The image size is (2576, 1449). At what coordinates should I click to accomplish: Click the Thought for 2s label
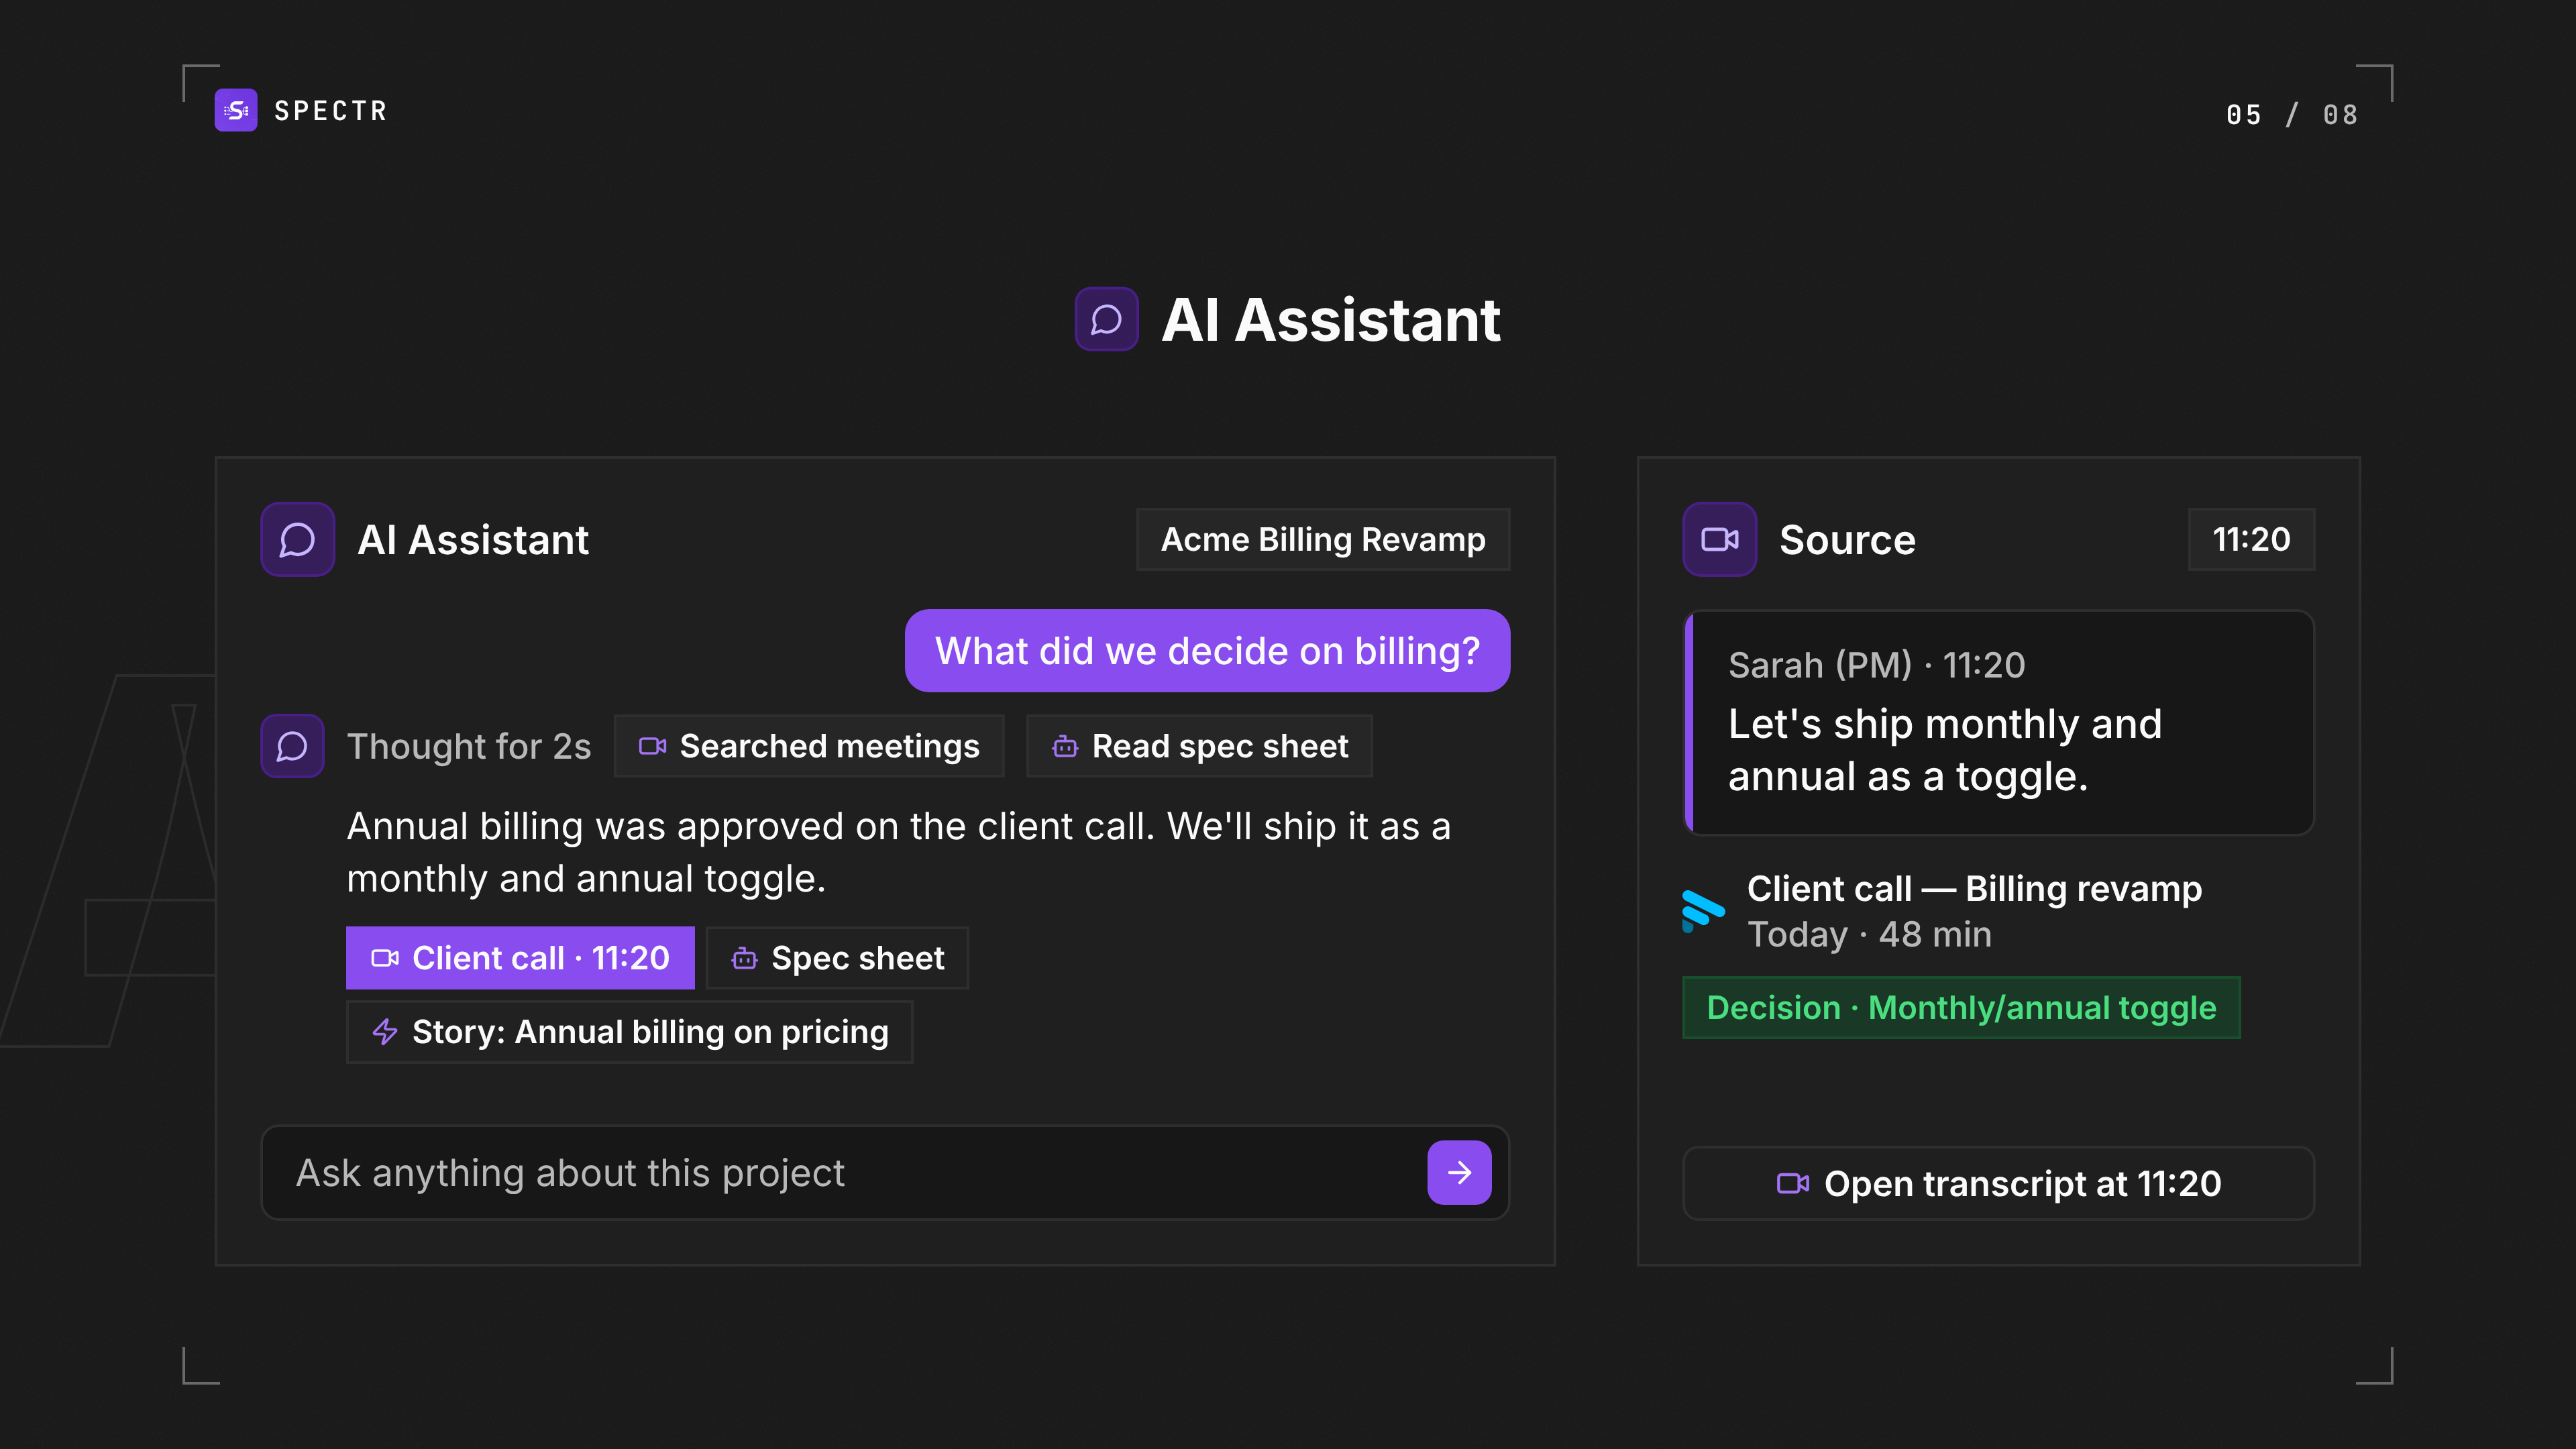(468, 746)
